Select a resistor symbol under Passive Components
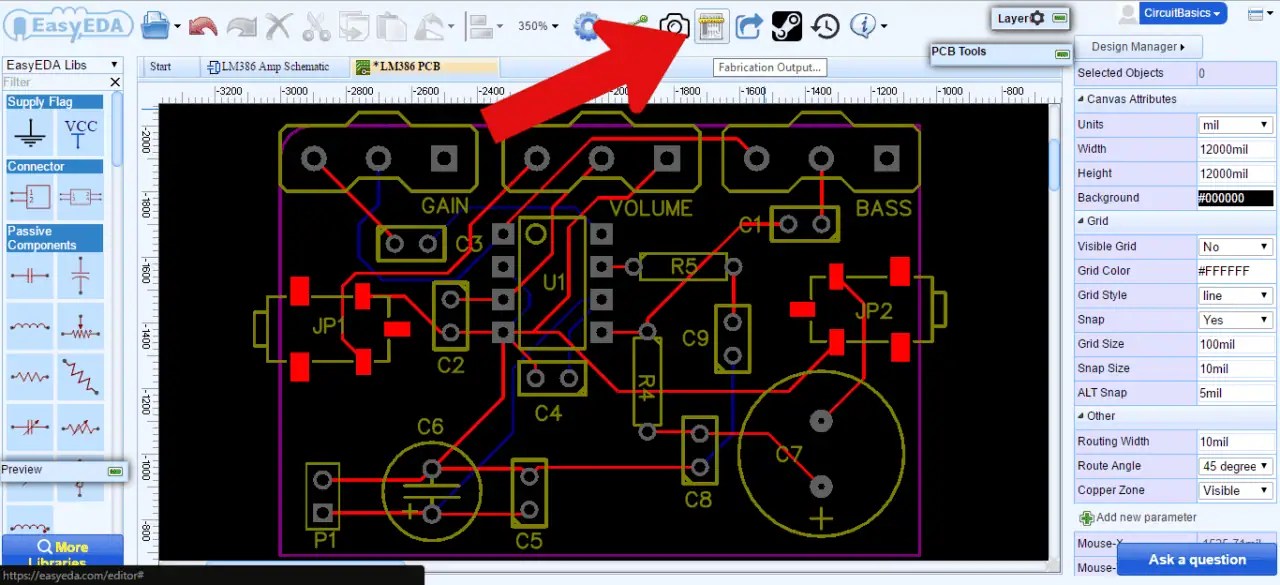The height and width of the screenshot is (585, 1280). 30,378
